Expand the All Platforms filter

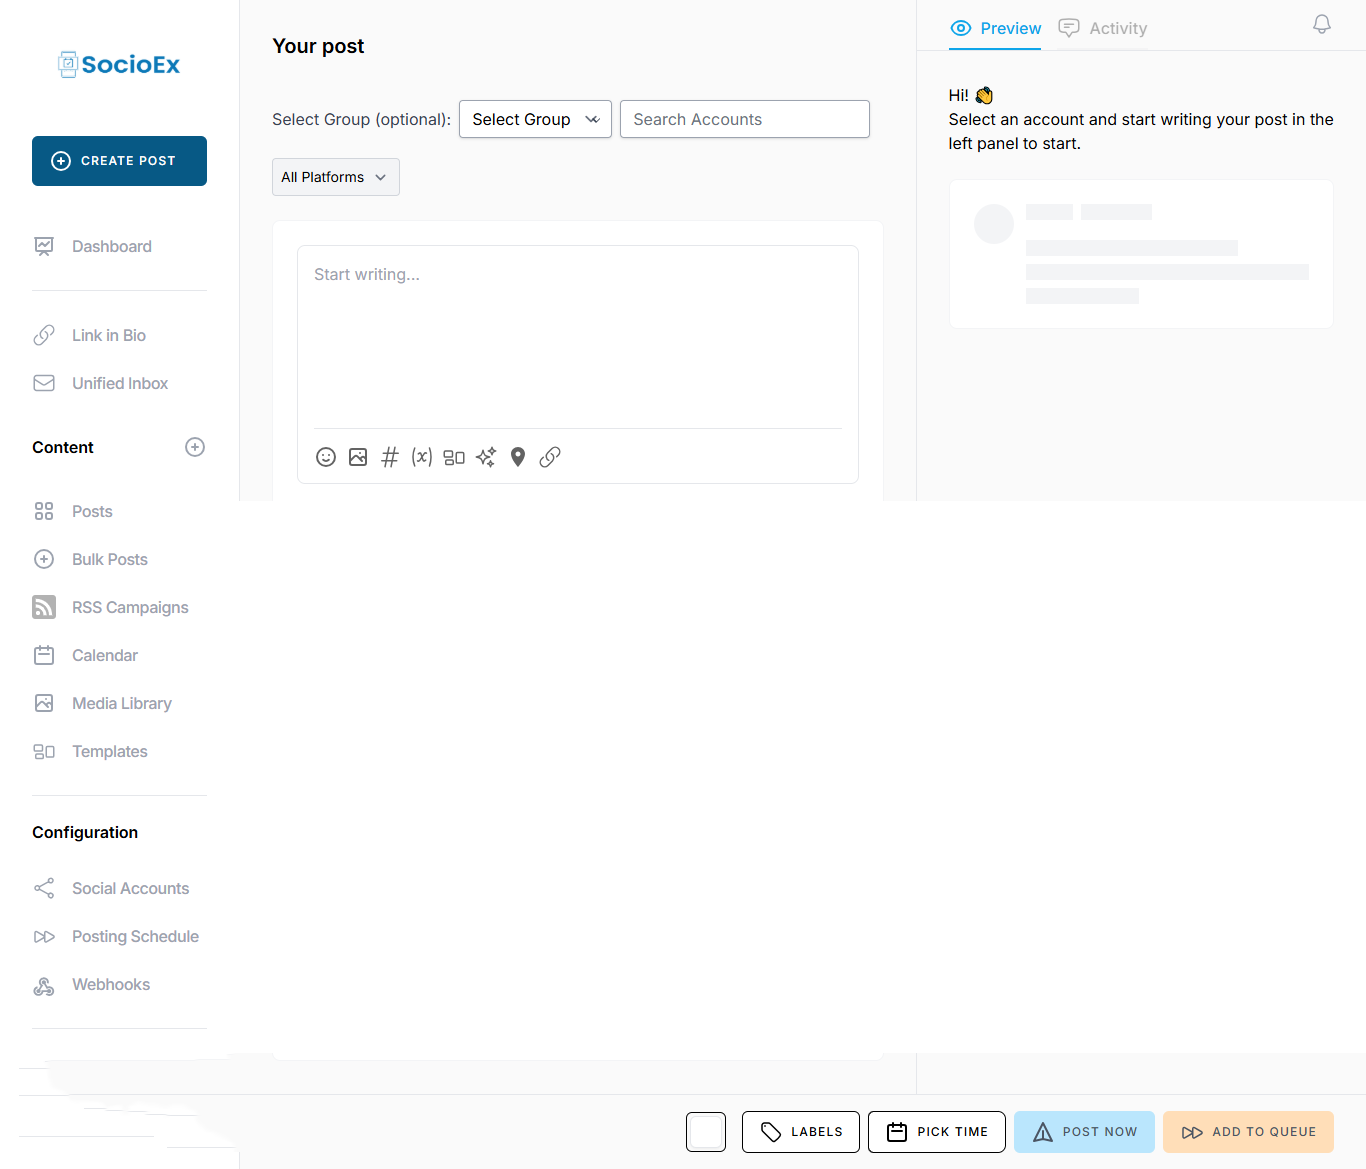[x=335, y=177]
